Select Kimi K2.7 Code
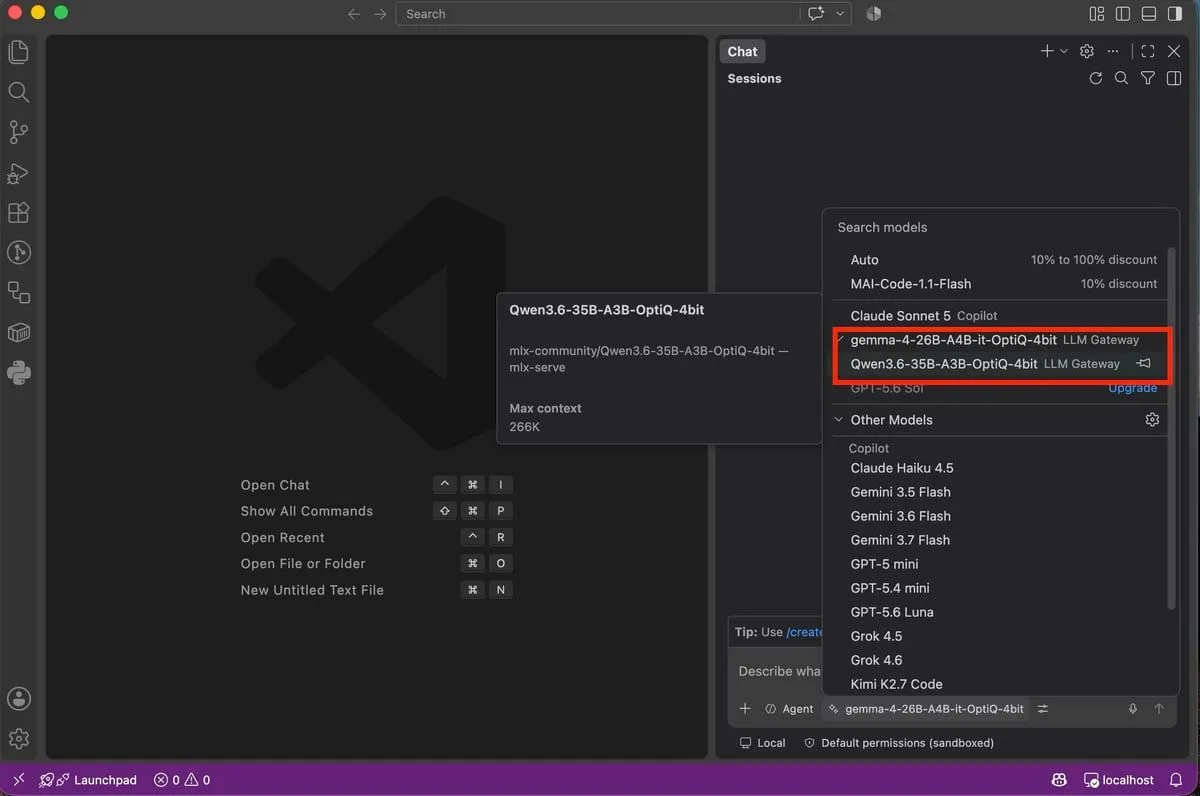The height and width of the screenshot is (796, 1200). pyautogui.click(x=999, y=684)
